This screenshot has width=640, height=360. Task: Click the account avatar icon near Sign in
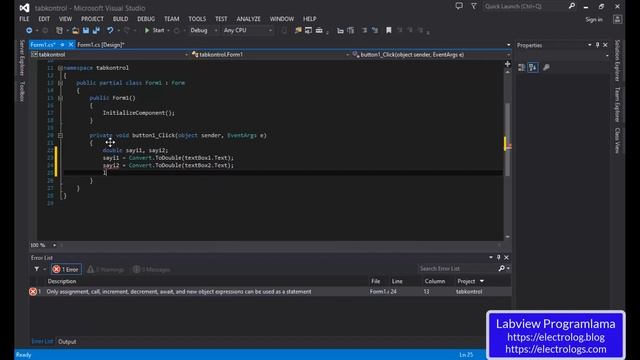tap(618, 19)
